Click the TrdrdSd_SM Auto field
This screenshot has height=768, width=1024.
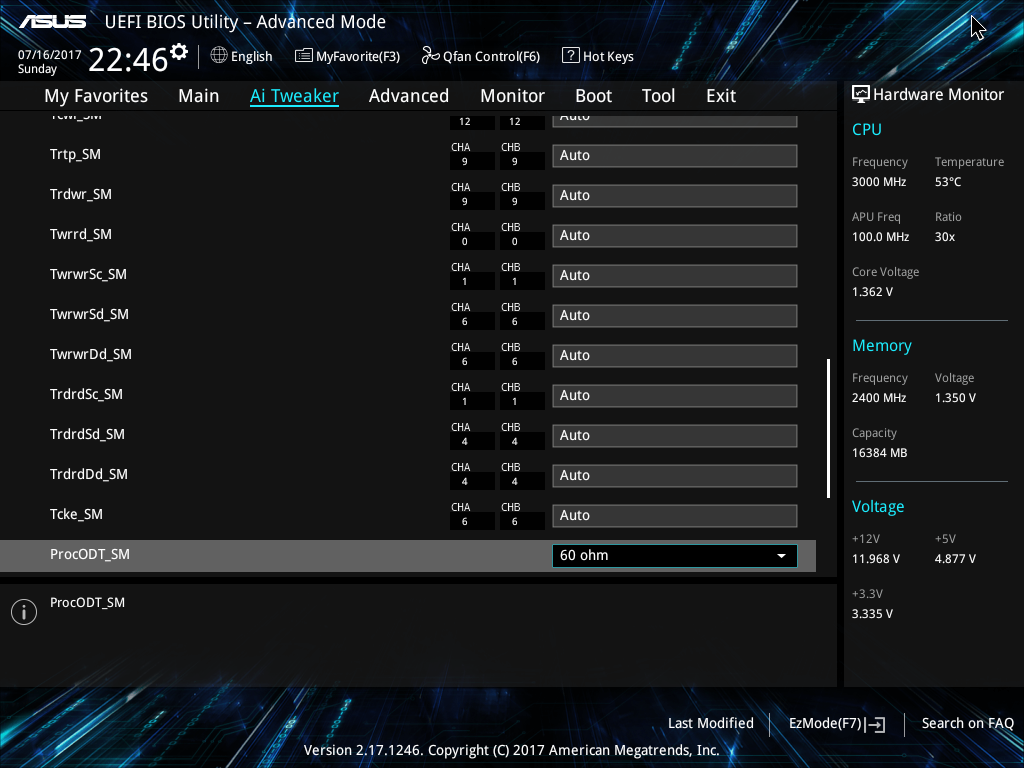pyautogui.click(x=675, y=436)
